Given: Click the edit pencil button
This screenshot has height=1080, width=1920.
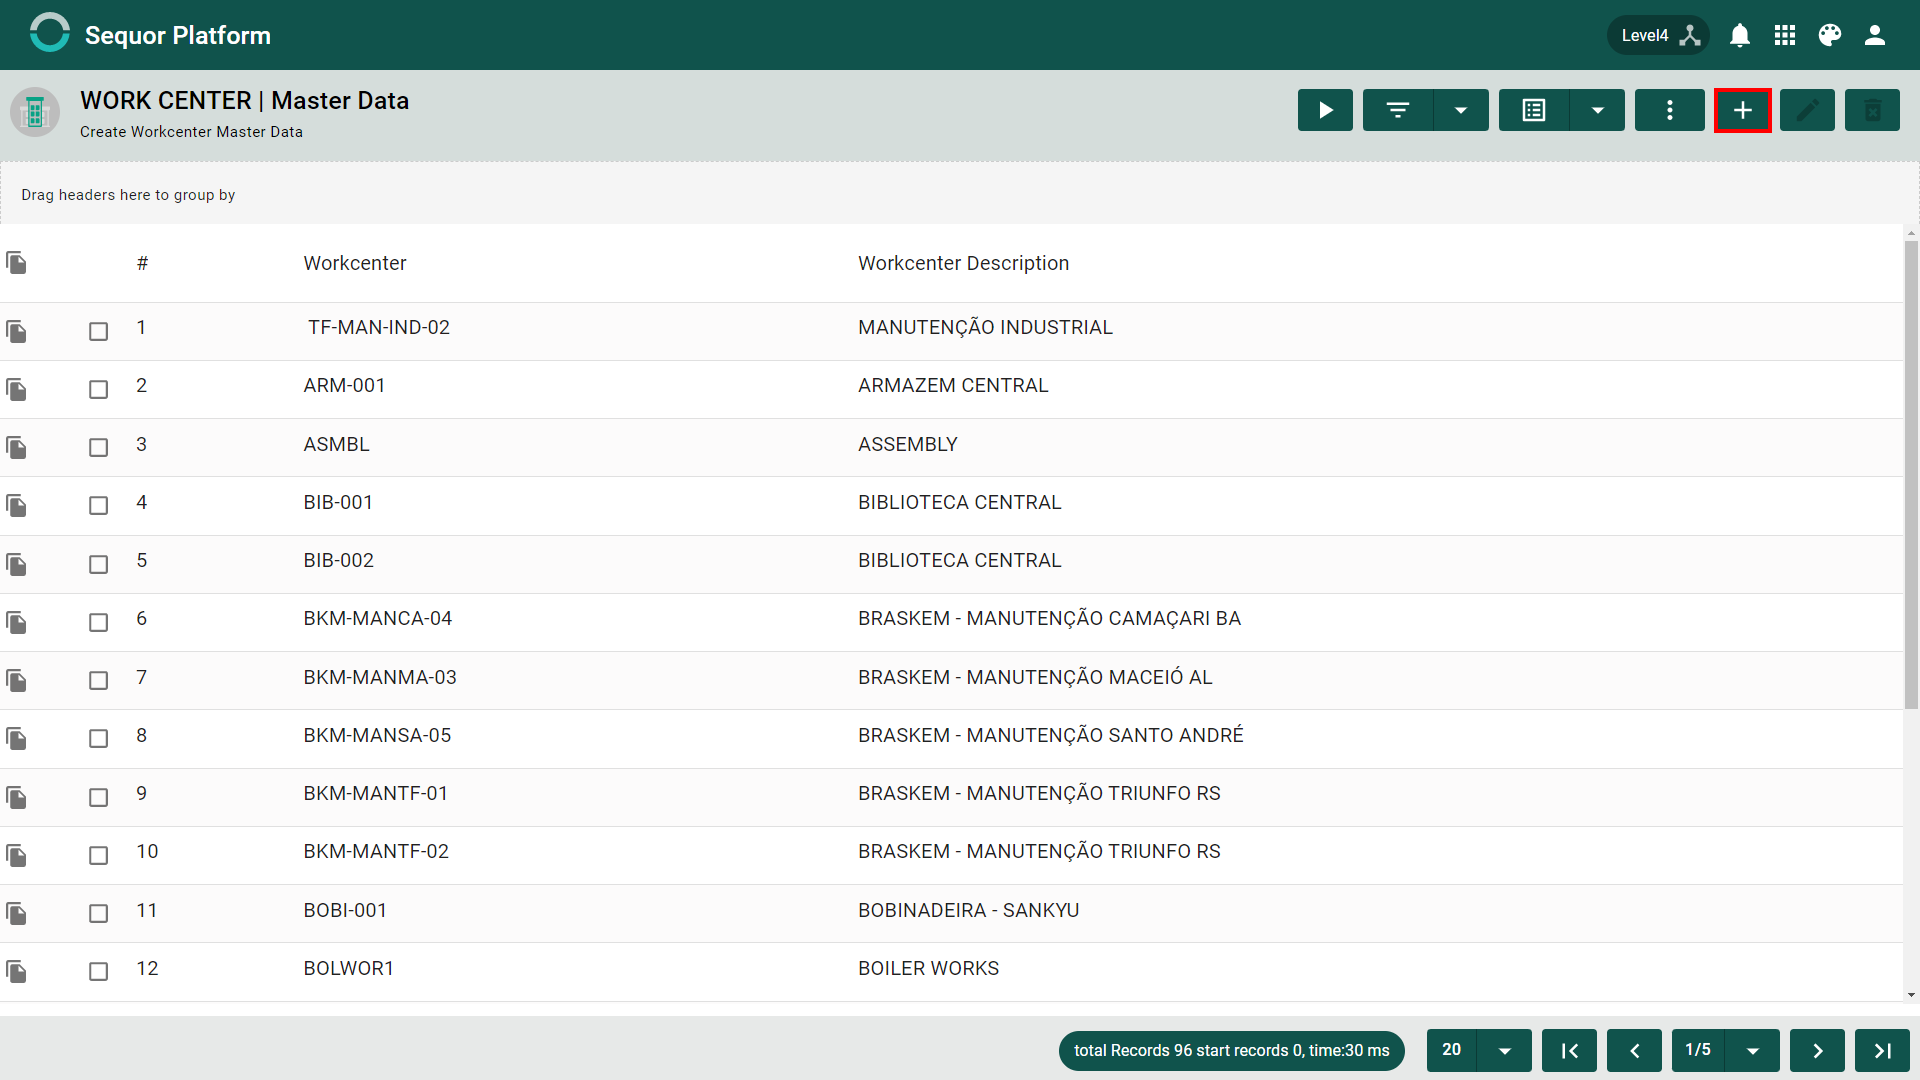Looking at the screenshot, I should coord(1807,110).
